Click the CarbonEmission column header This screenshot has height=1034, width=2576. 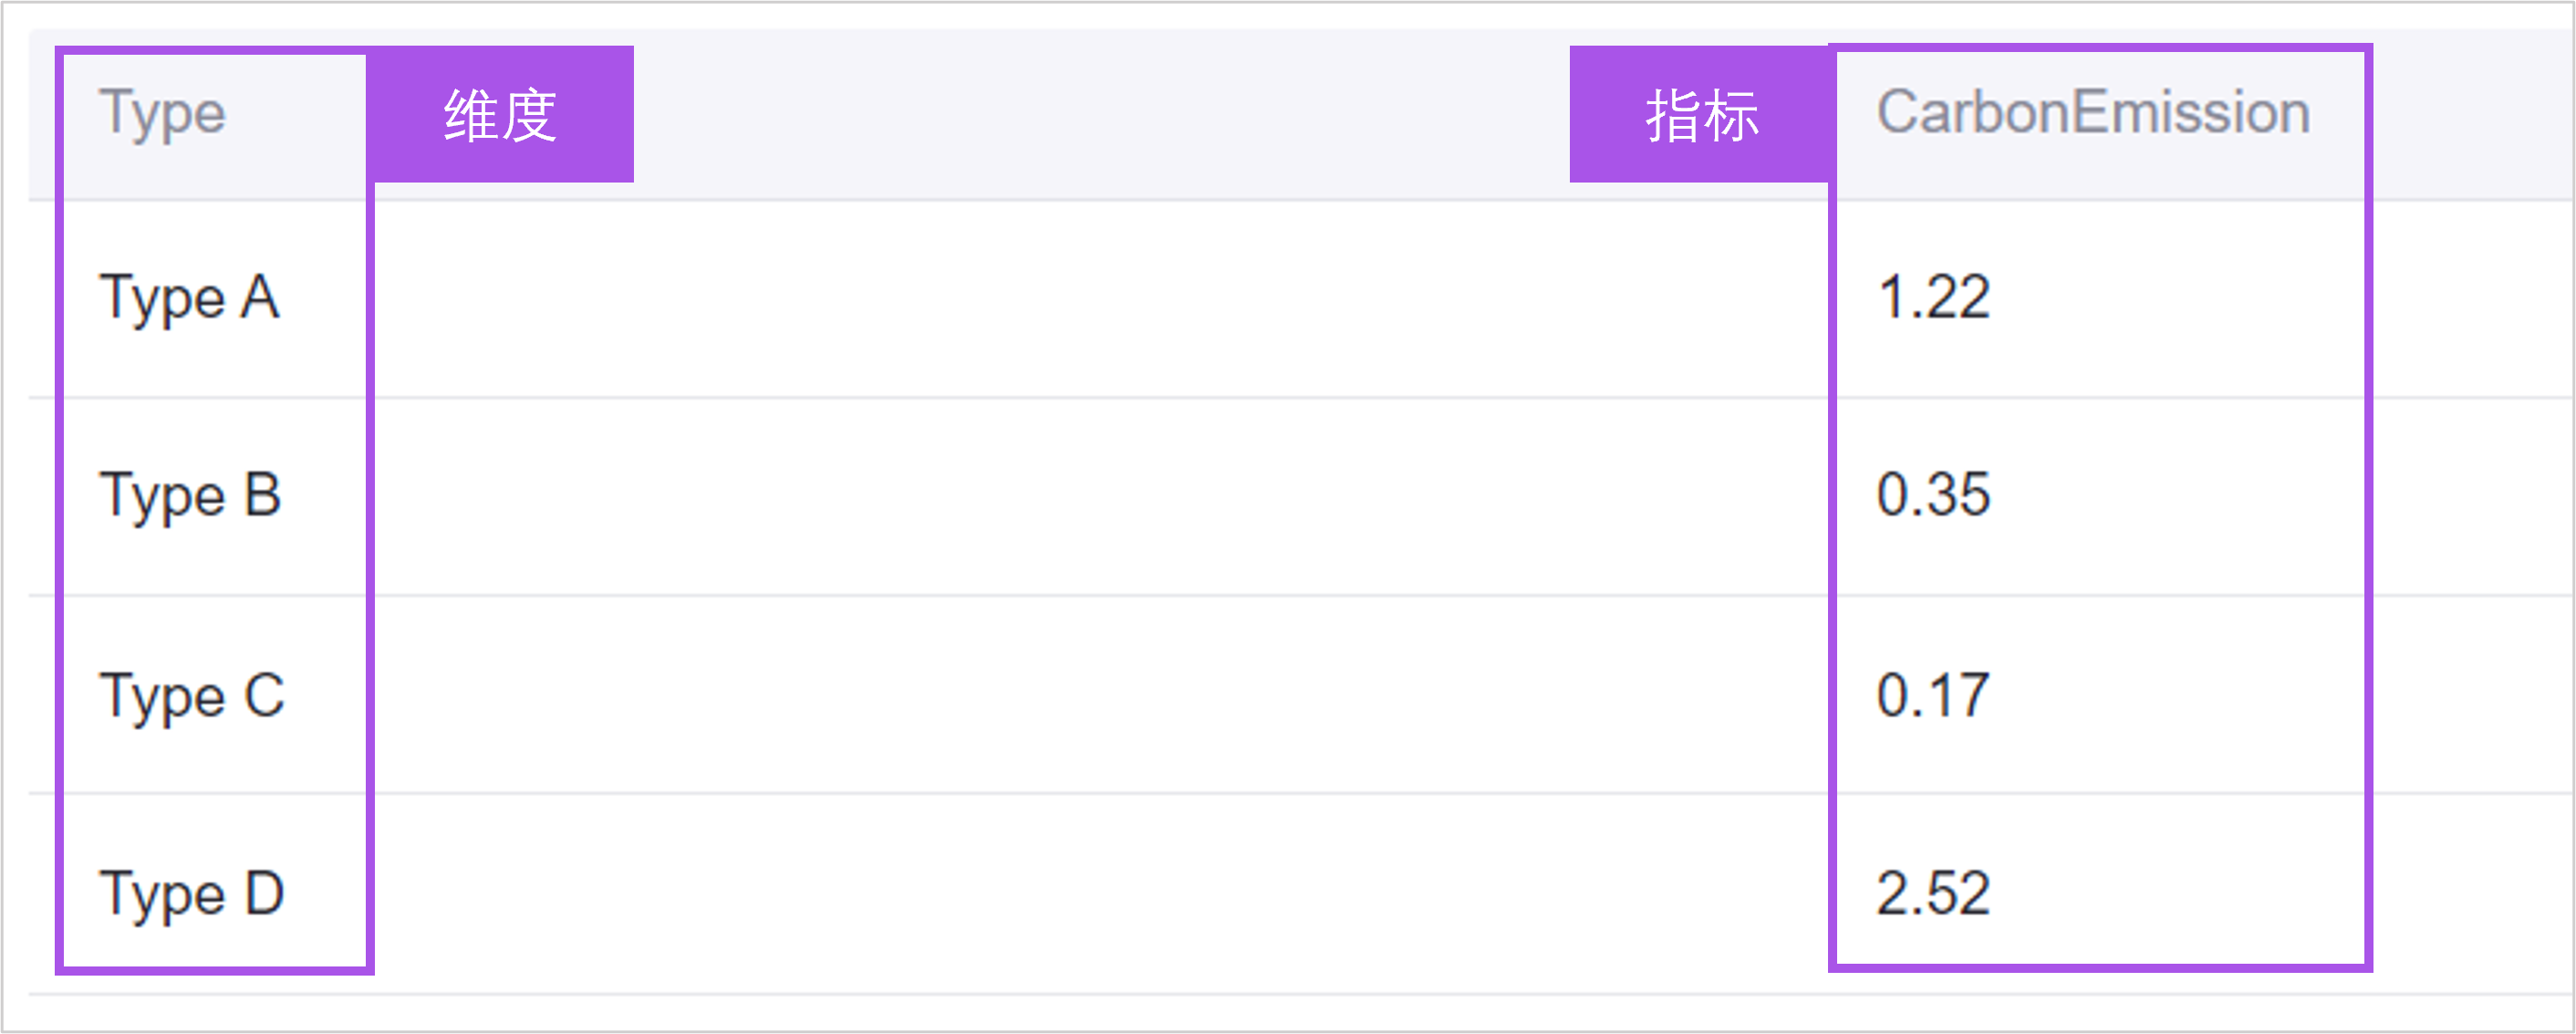[2092, 112]
